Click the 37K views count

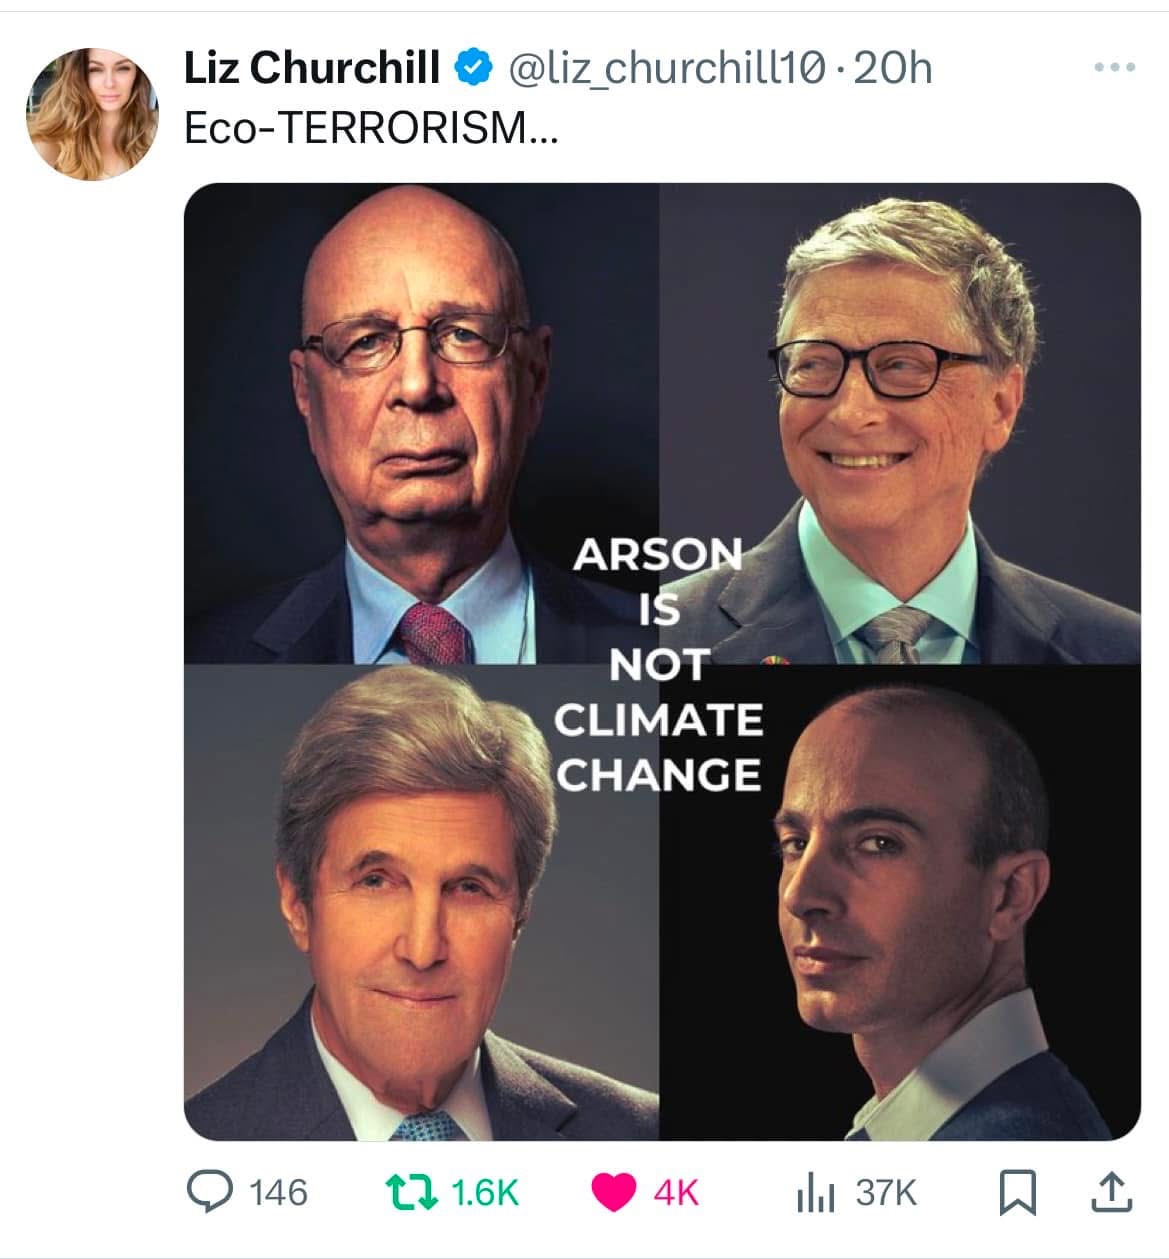(x=886, y=1192)
